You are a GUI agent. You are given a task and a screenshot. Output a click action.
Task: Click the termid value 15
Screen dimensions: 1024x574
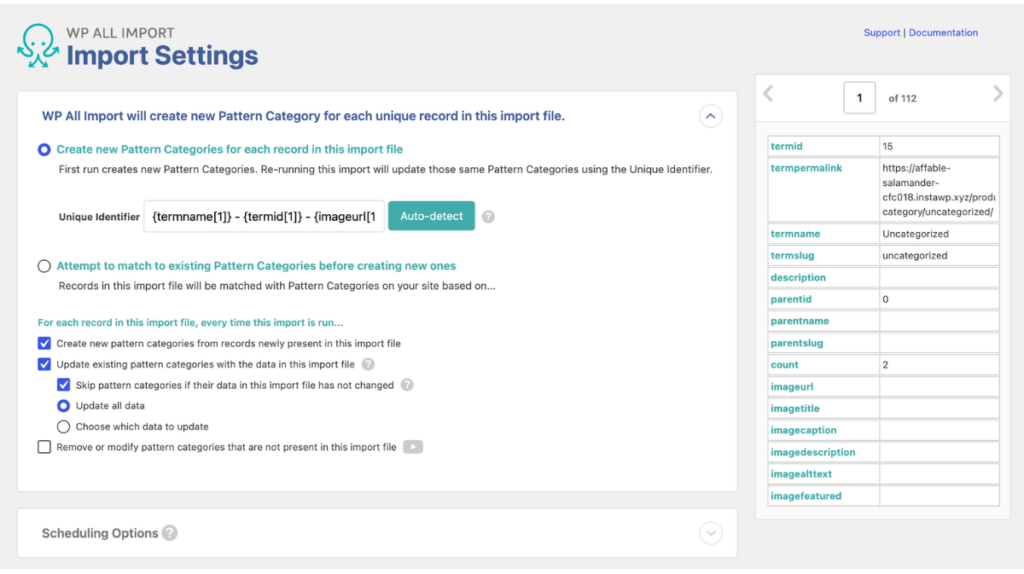[x=888, y=146]
